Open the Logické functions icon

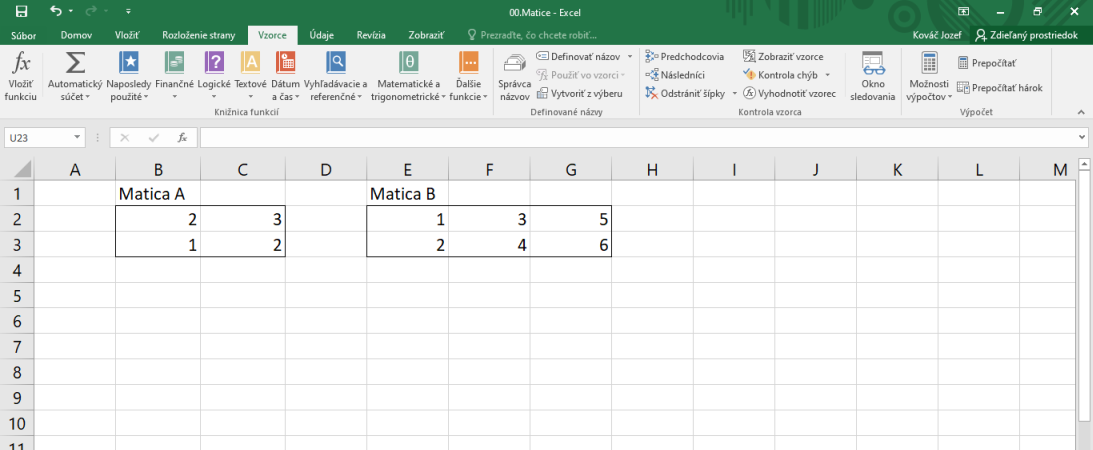214,63
